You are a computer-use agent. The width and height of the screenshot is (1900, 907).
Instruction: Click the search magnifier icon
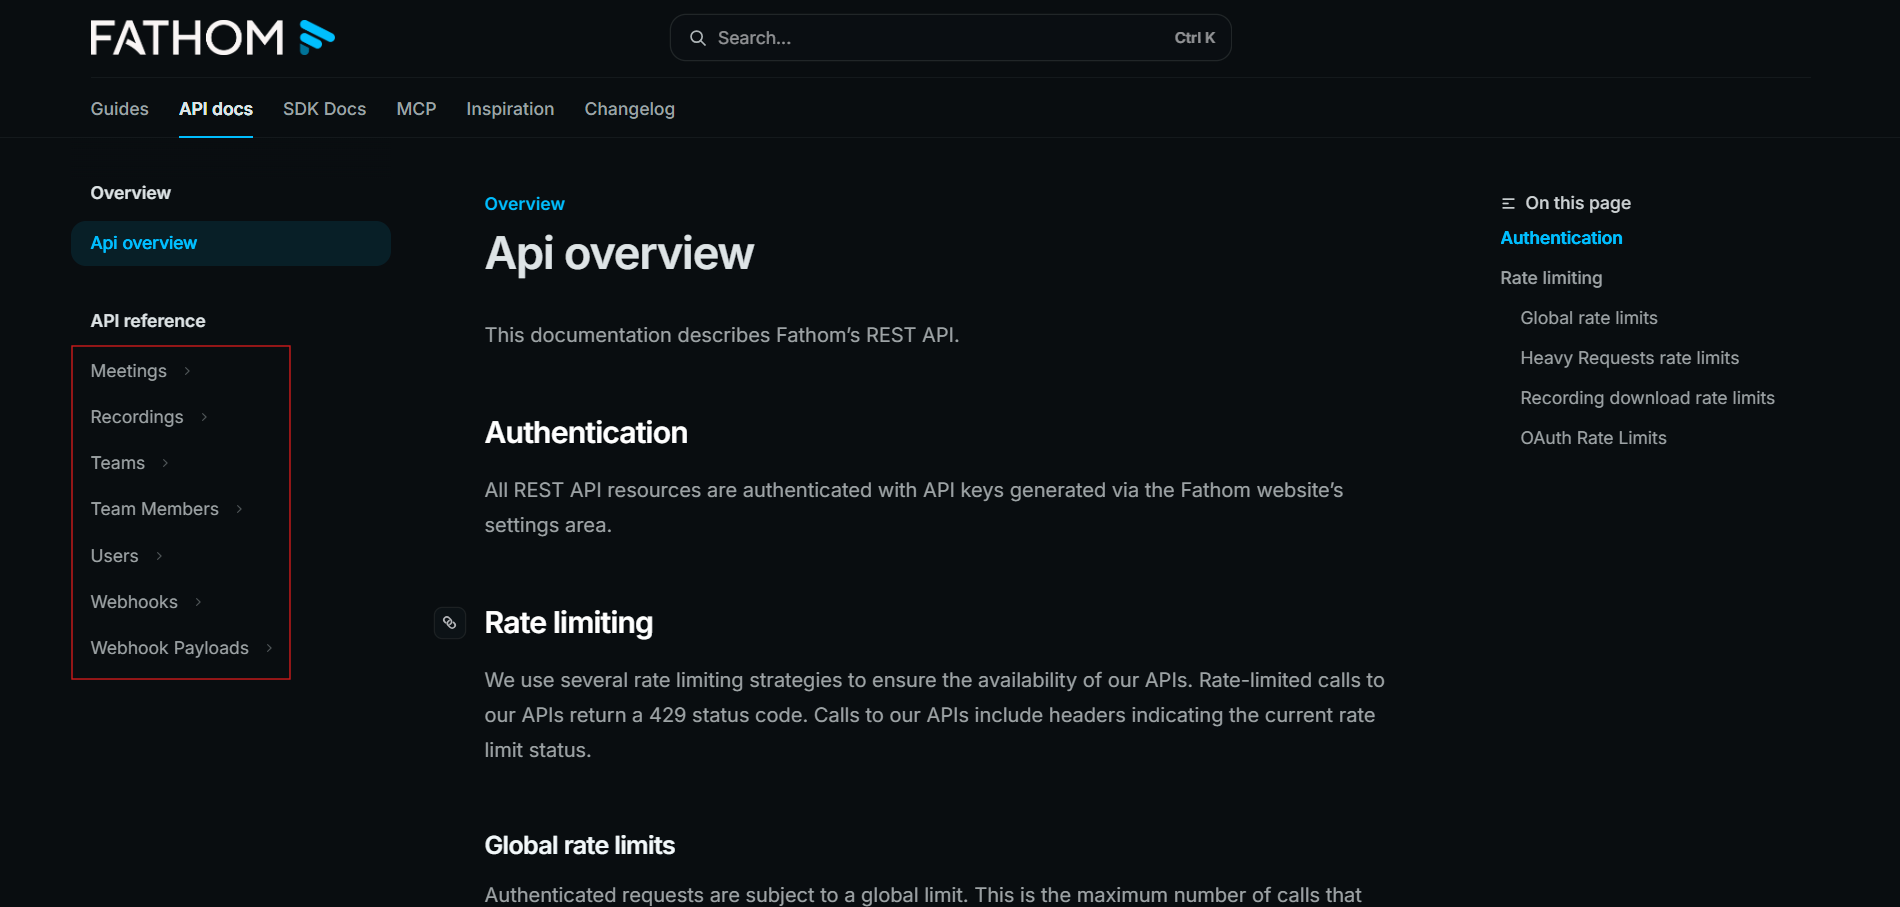tap(698, 38)
